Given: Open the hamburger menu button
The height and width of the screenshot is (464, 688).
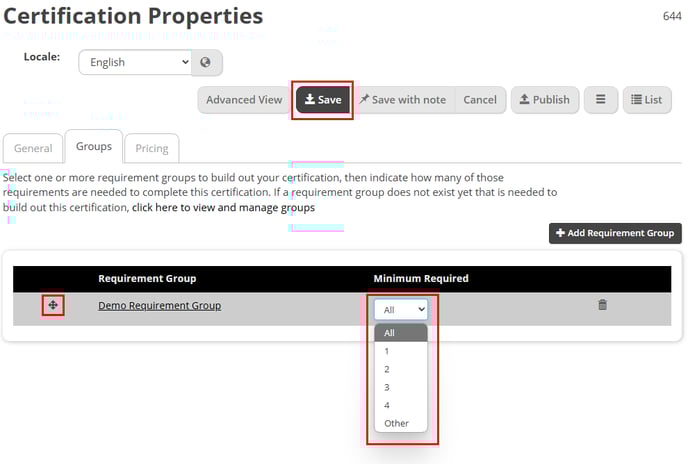Looking at the screenshot, I should (601, 100).
